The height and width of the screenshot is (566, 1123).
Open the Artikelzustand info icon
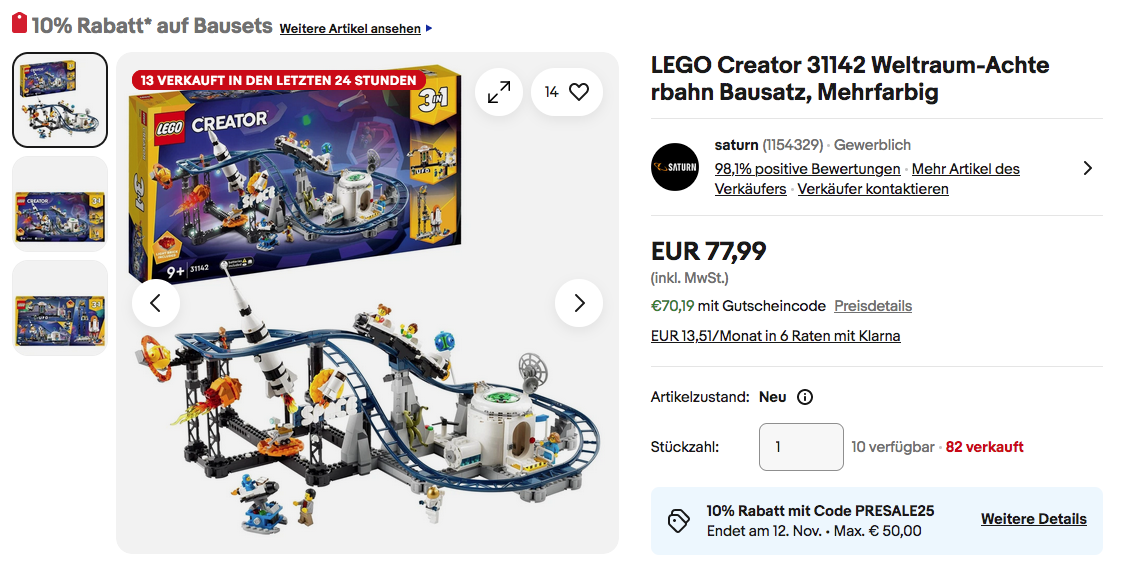[x=805, y=397]
